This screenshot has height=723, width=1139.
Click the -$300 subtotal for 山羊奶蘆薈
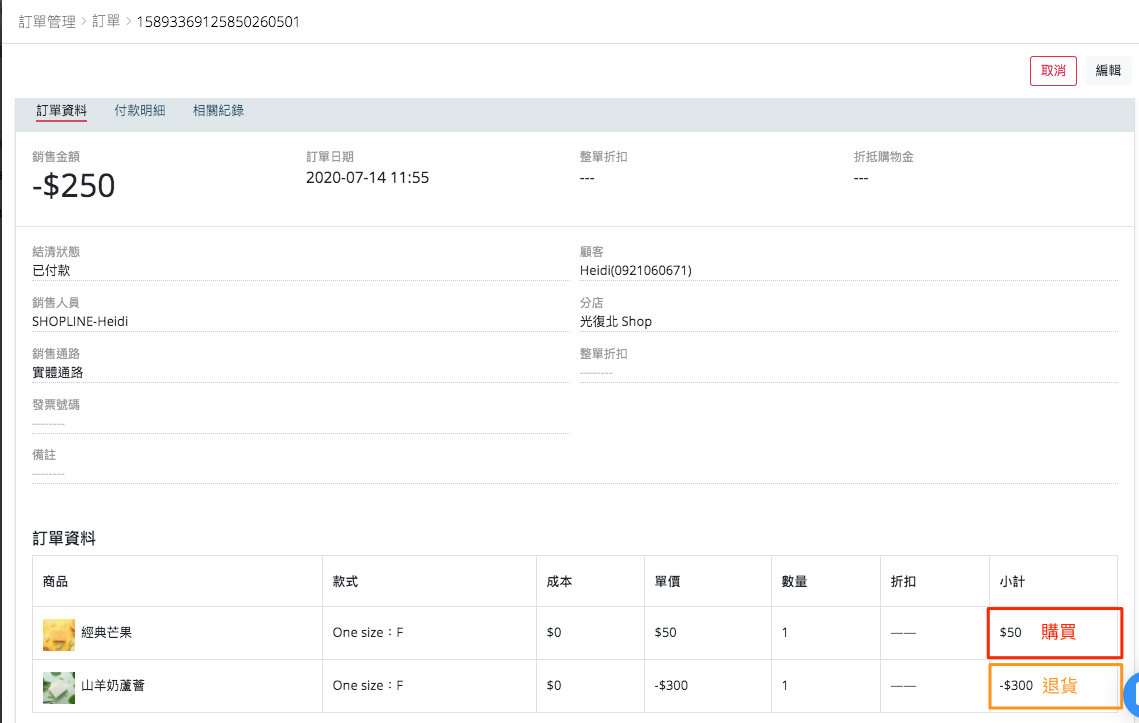coord(1016,685)
